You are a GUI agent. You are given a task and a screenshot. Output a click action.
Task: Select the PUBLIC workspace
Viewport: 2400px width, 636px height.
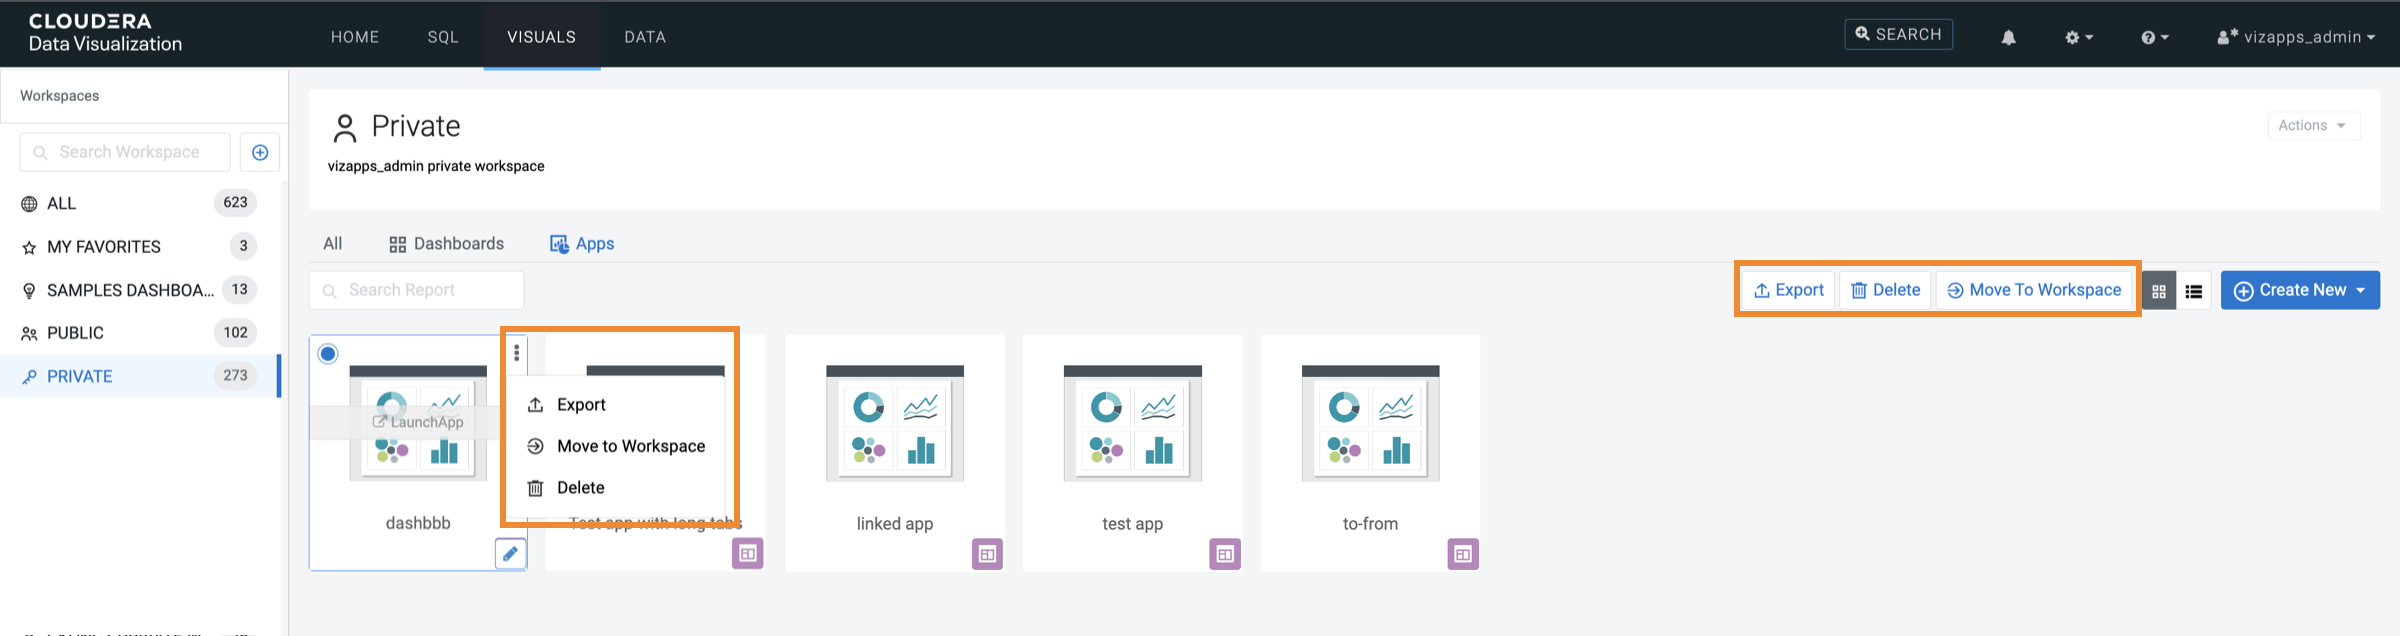[76, 333]
